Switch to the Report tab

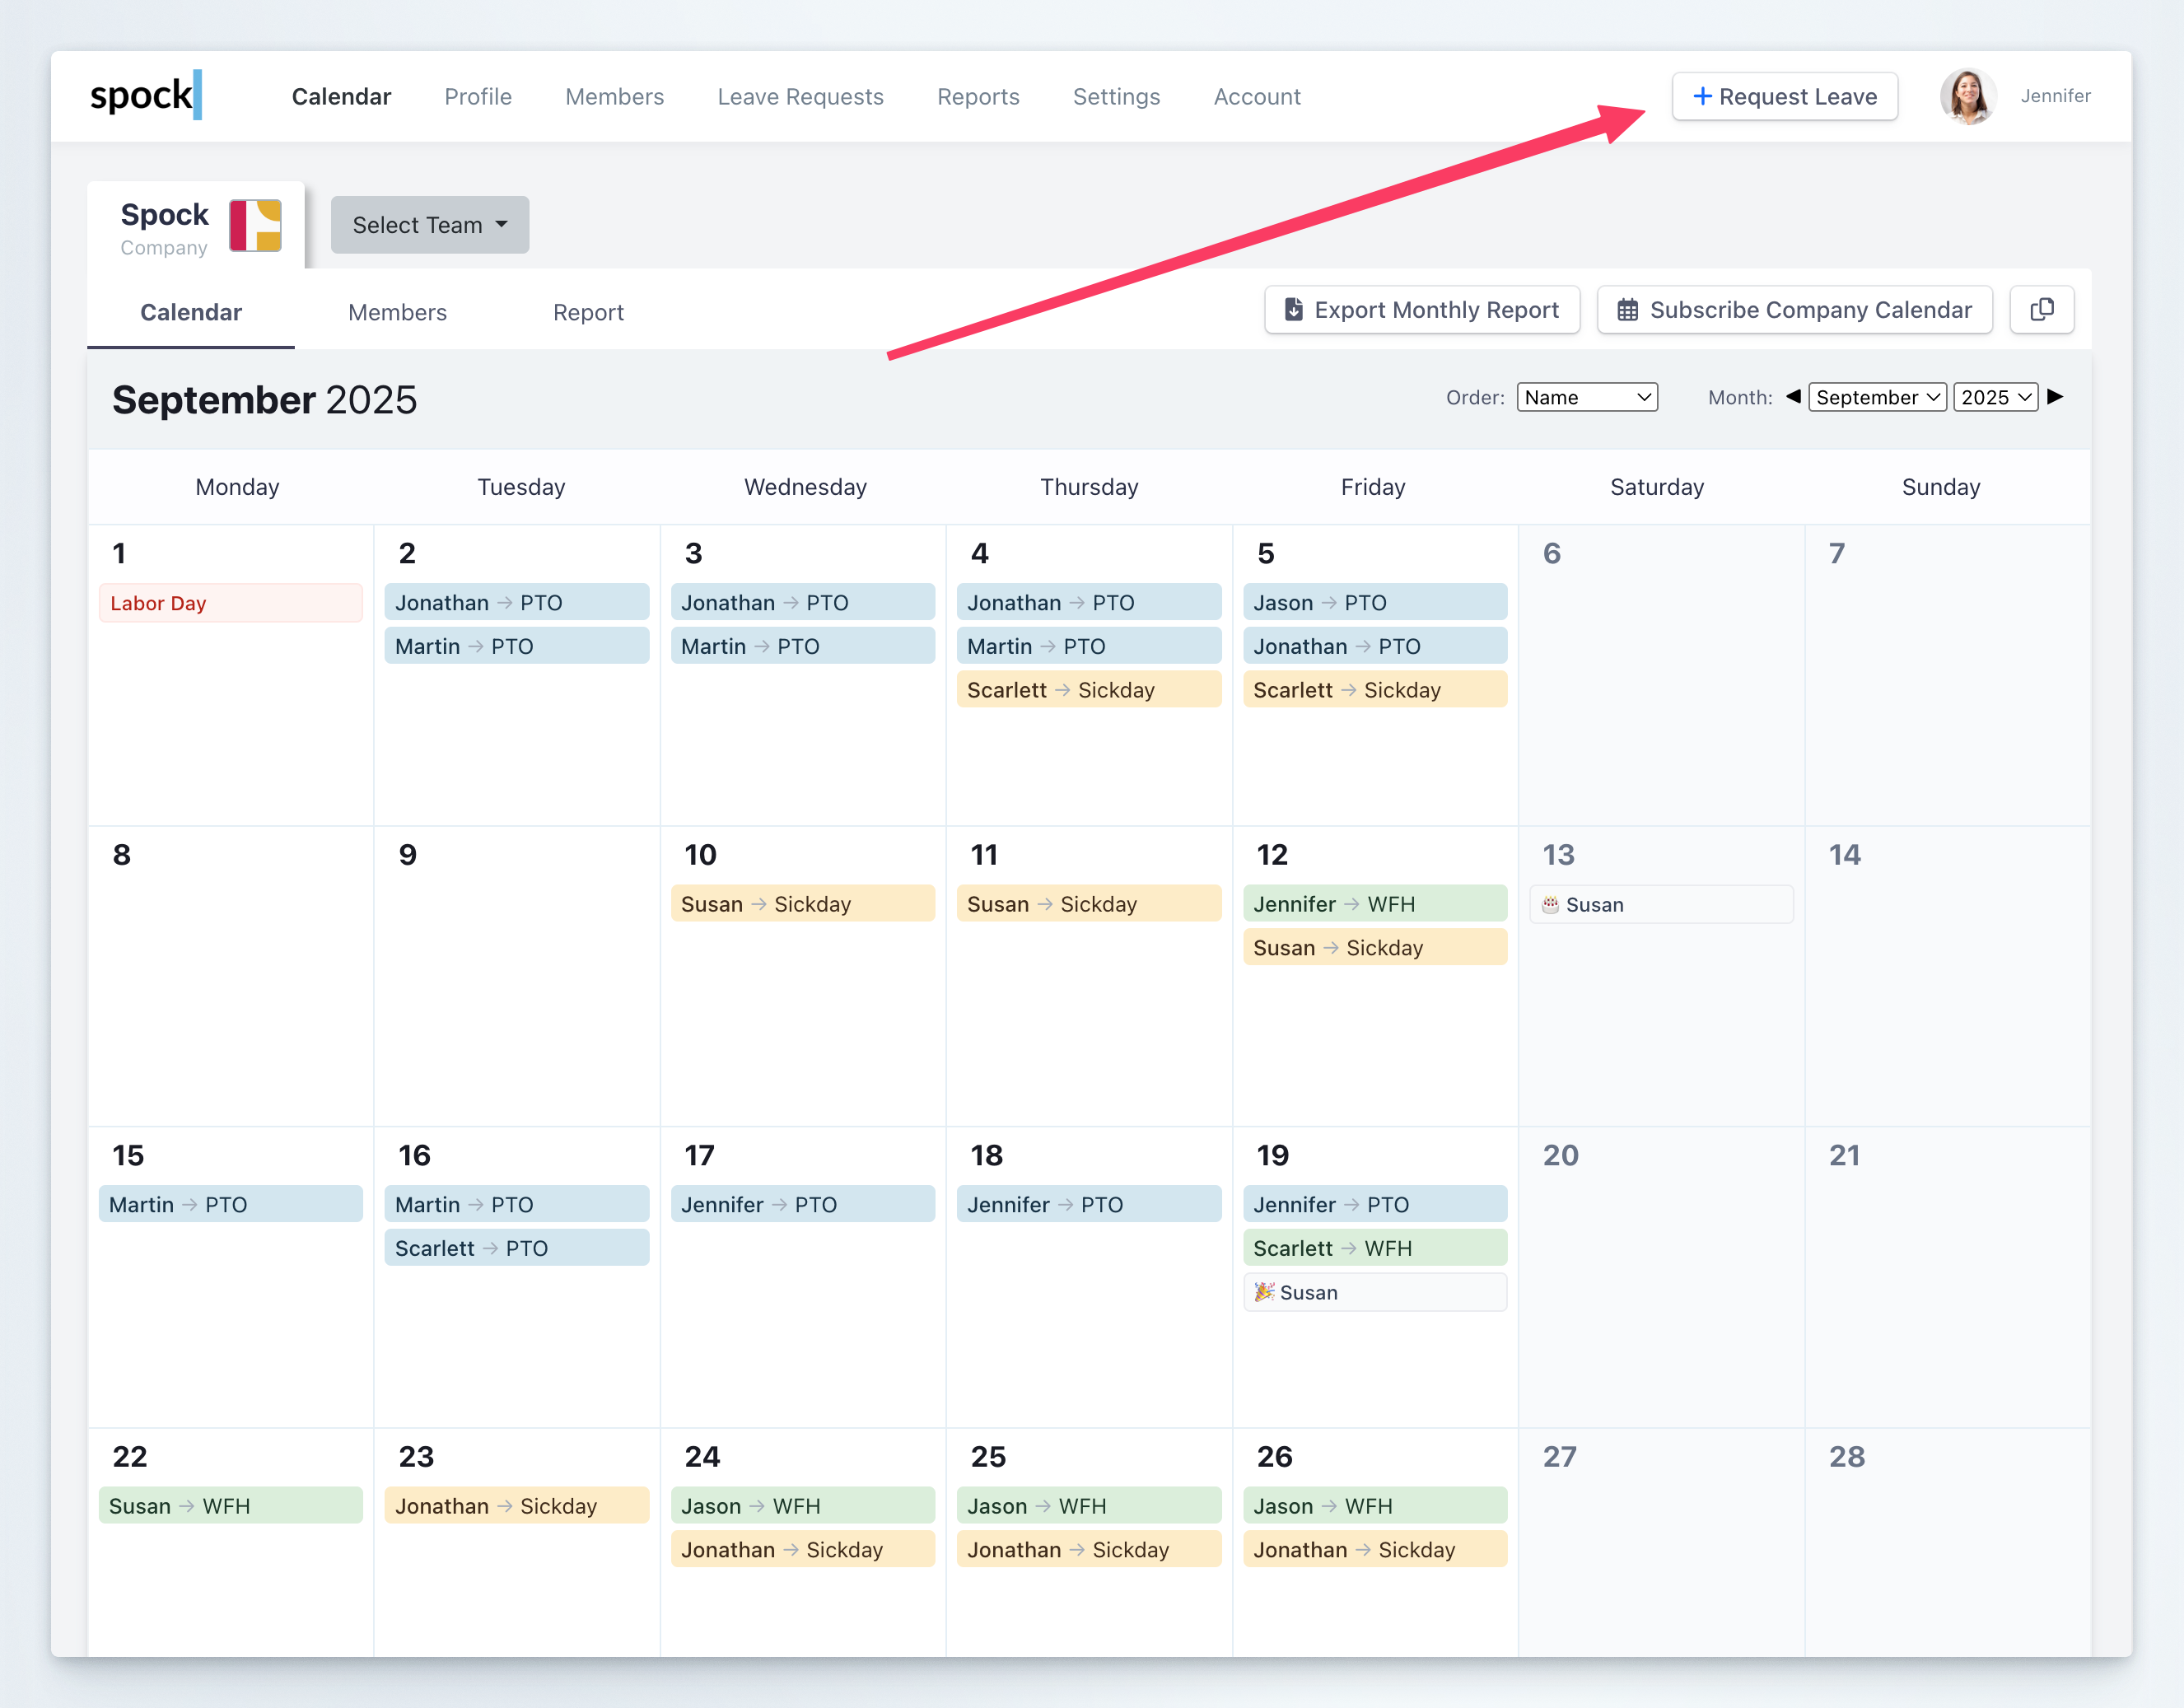click(588, 313)
